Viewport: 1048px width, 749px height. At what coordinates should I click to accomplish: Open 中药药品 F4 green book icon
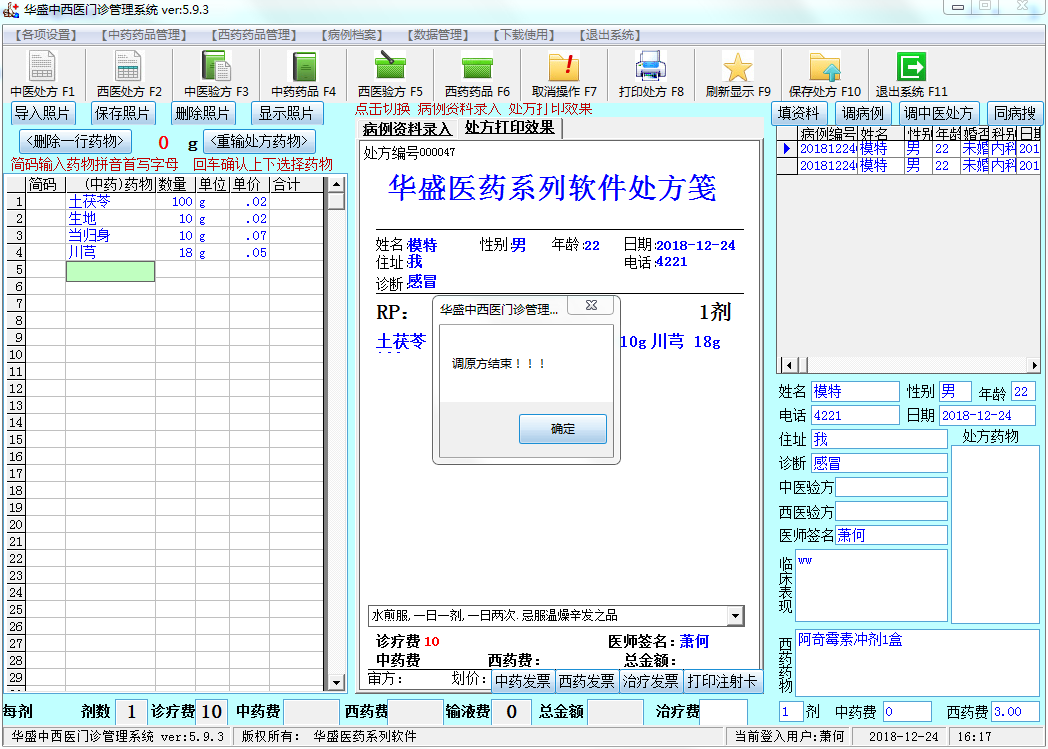(x=303, y=65)
